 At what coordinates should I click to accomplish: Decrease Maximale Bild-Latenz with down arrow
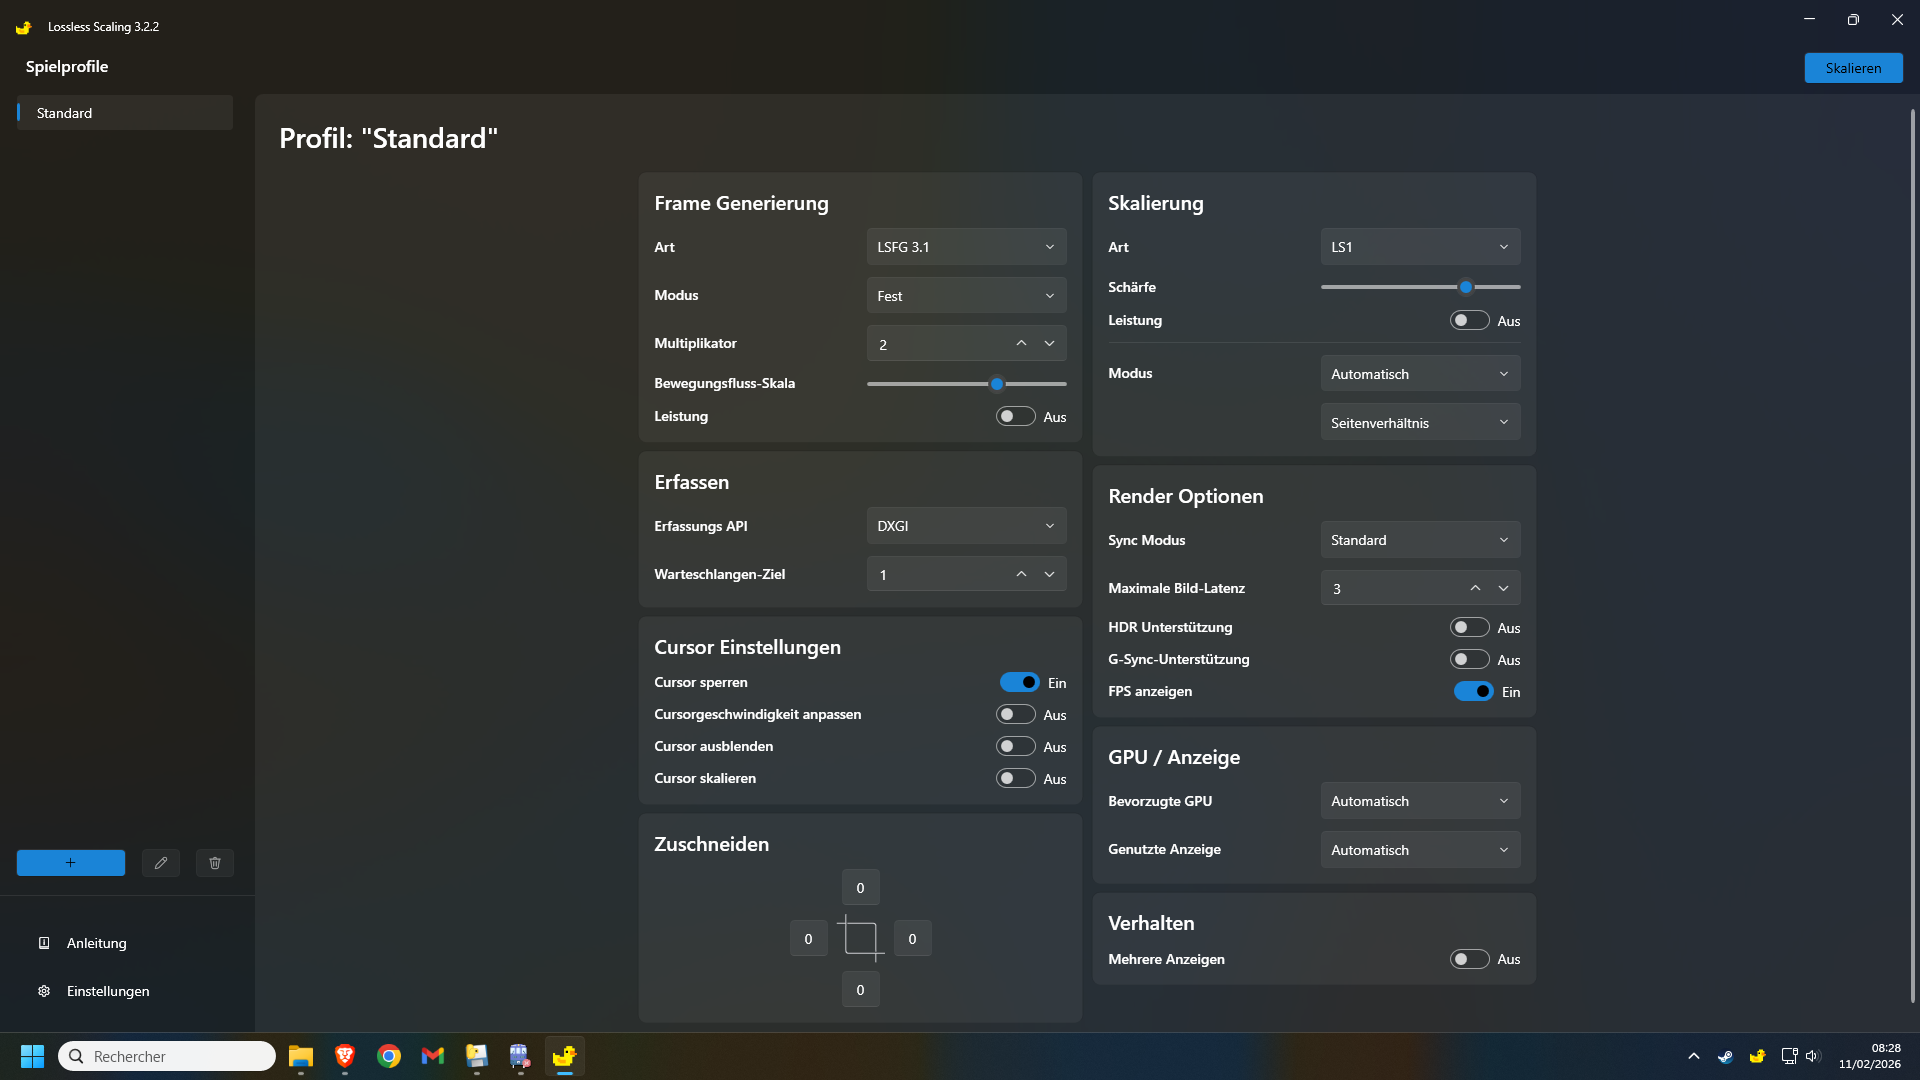coord(1503,588)
